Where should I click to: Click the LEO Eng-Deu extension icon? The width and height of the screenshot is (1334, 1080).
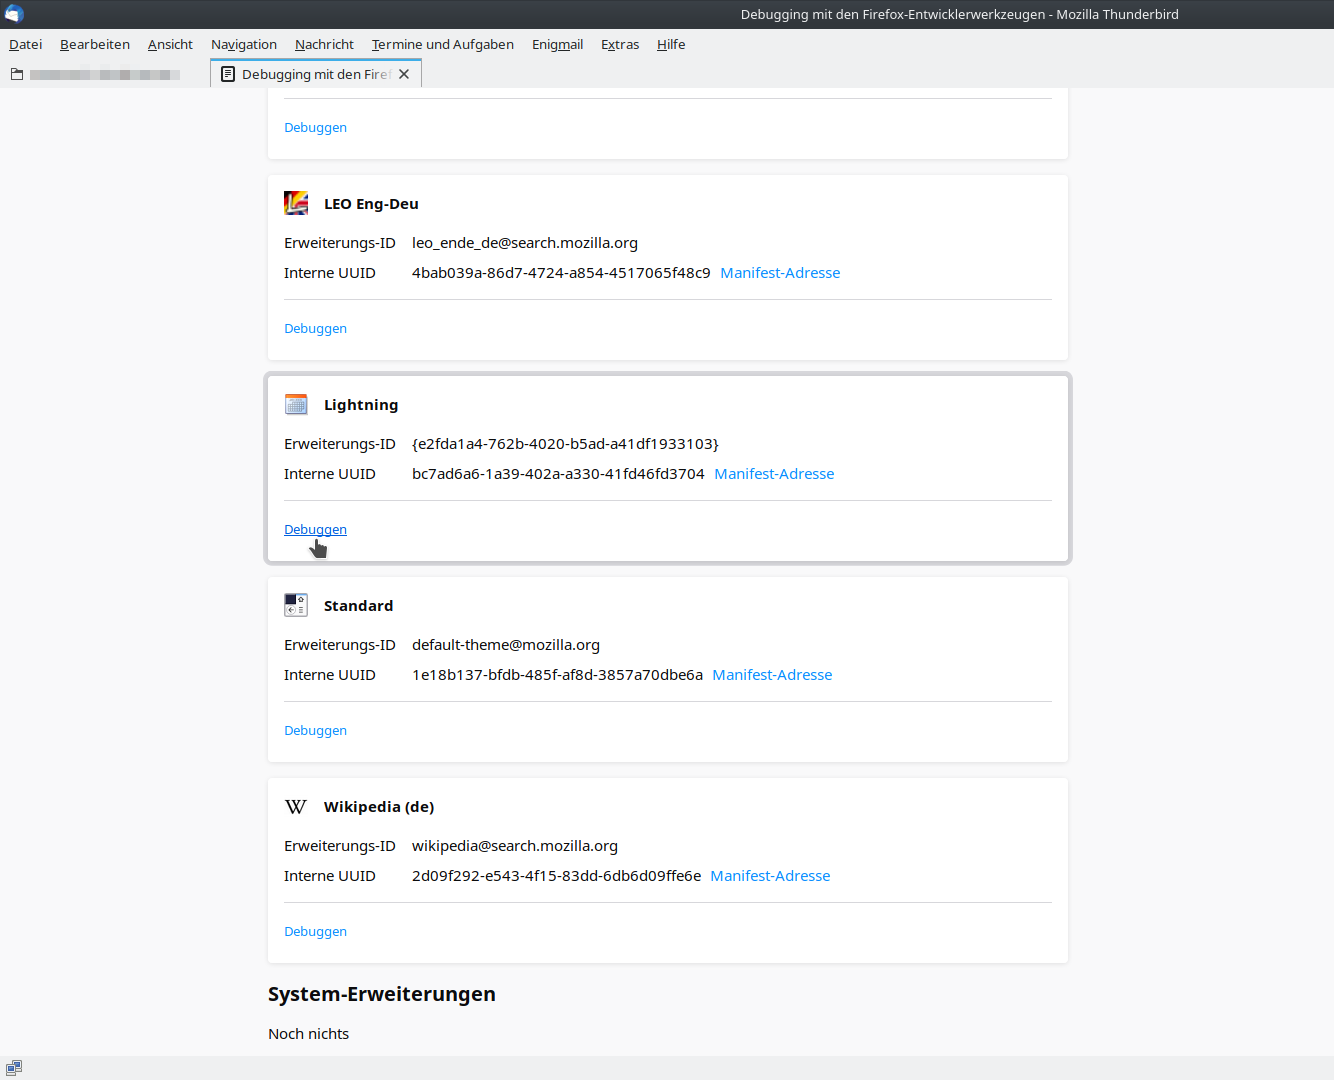296,203
